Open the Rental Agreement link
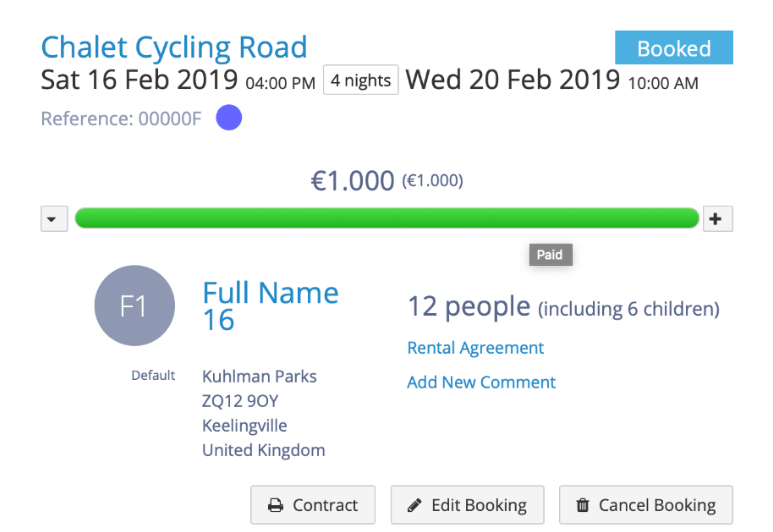773x532 pixels. click(475, 348)
